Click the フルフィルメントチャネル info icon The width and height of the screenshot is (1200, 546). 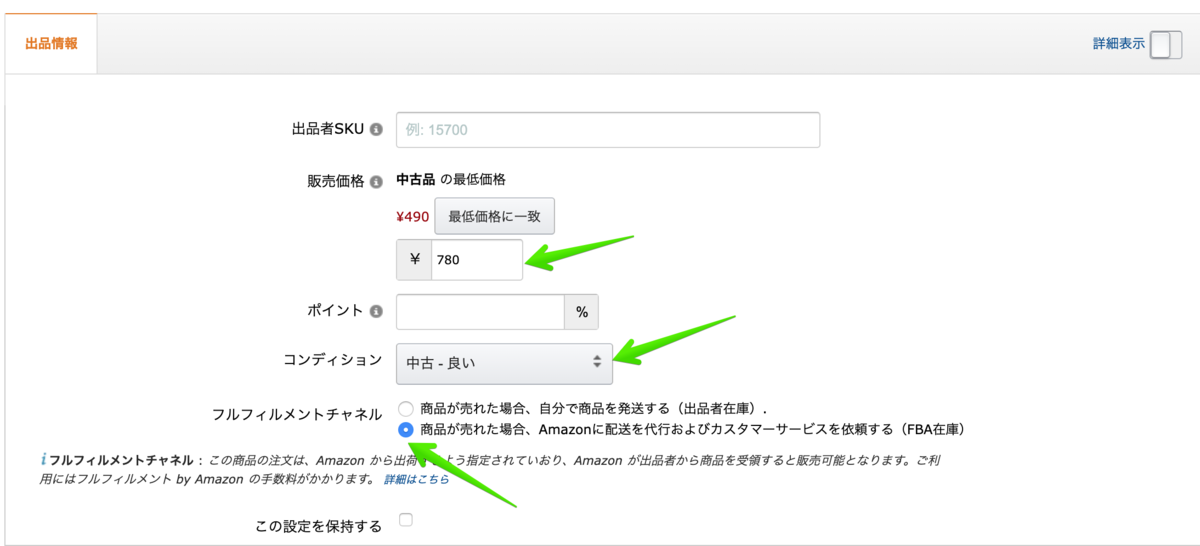pyautogui.click(x=43, y=460)
